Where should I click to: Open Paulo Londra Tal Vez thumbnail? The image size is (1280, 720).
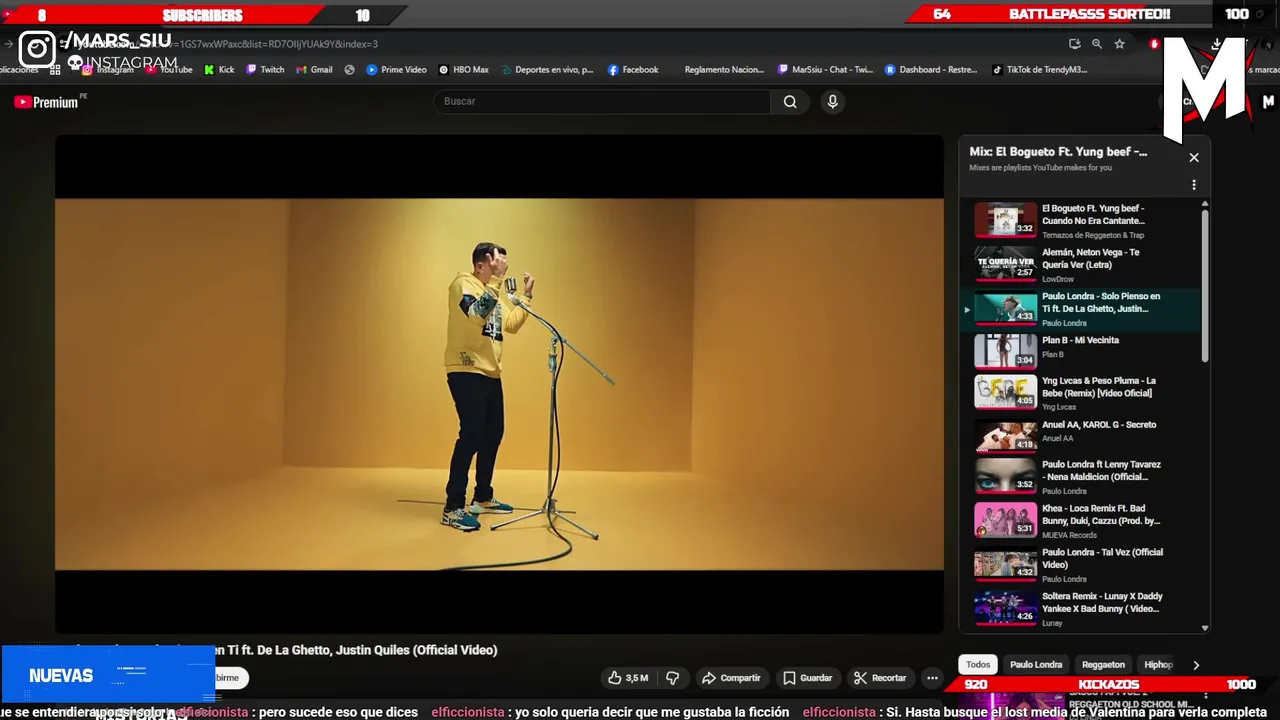click(1005, 564)
